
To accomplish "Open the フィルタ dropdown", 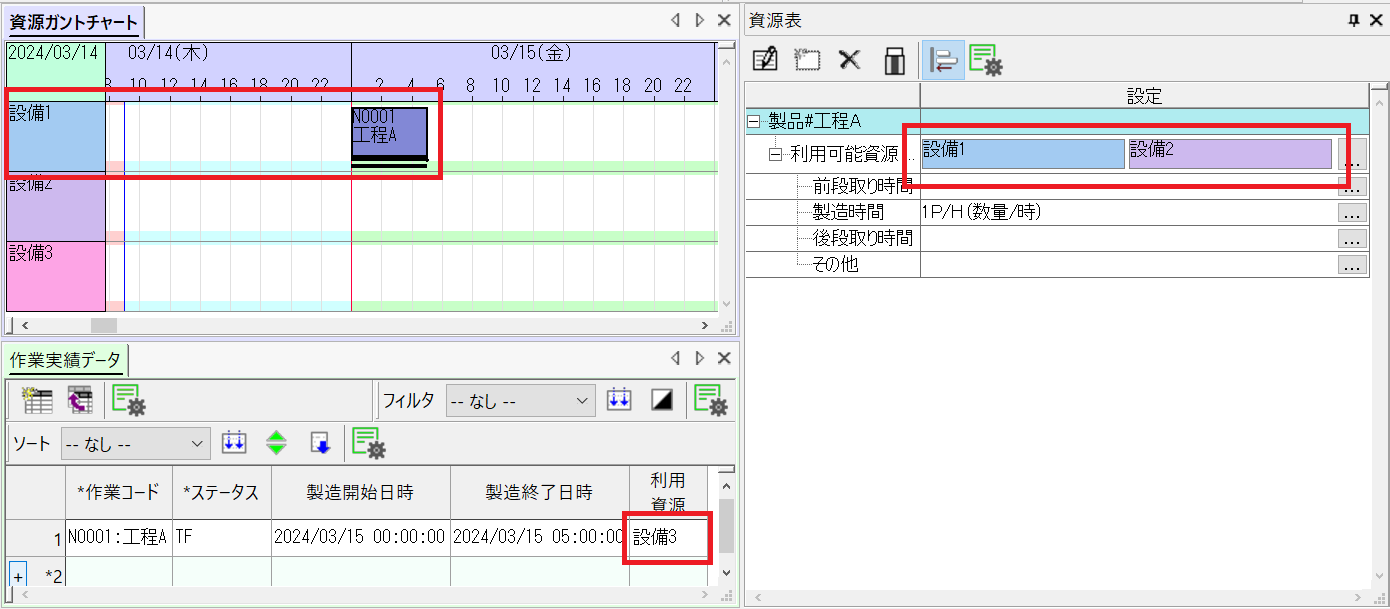I will click(x=520, y=401).
